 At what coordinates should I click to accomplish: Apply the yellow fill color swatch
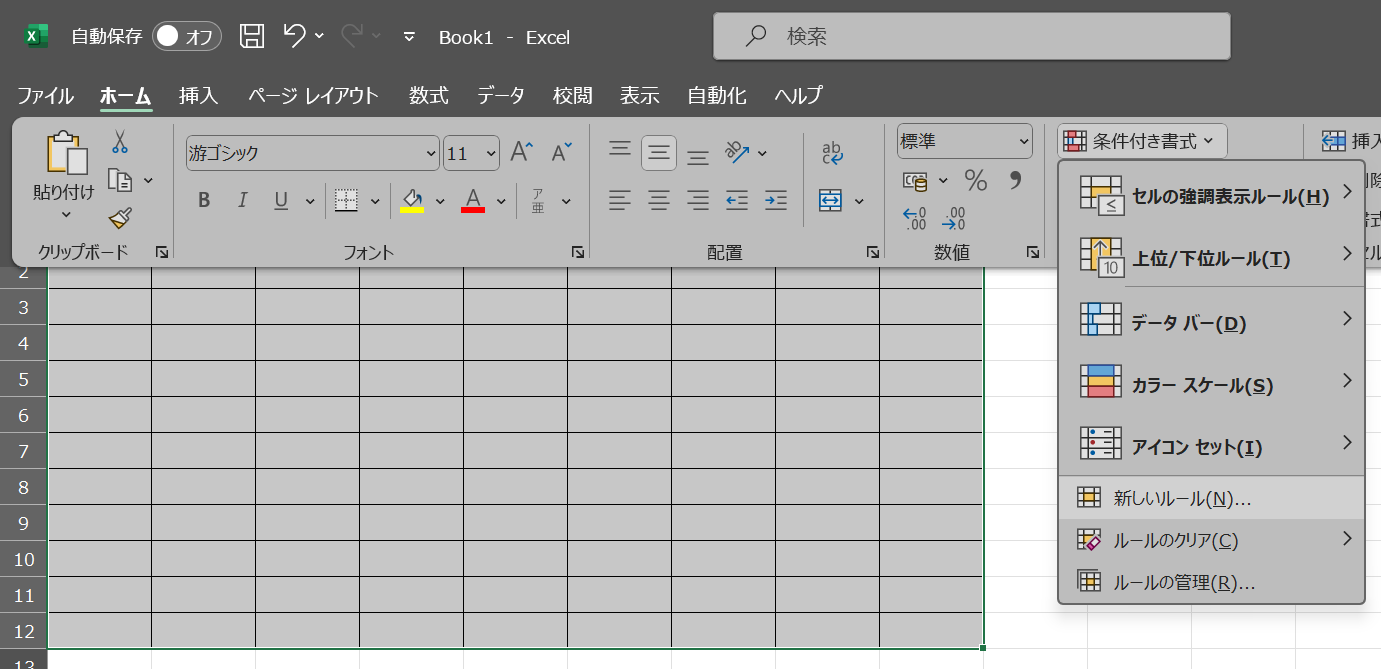pyautogui.click(x=411, y=200)
